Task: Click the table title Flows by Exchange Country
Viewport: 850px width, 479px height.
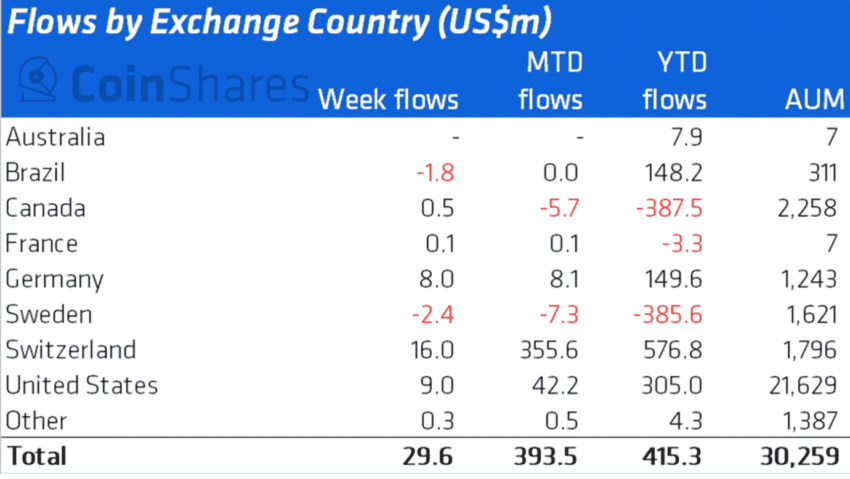Action: [x=280, y=22]
